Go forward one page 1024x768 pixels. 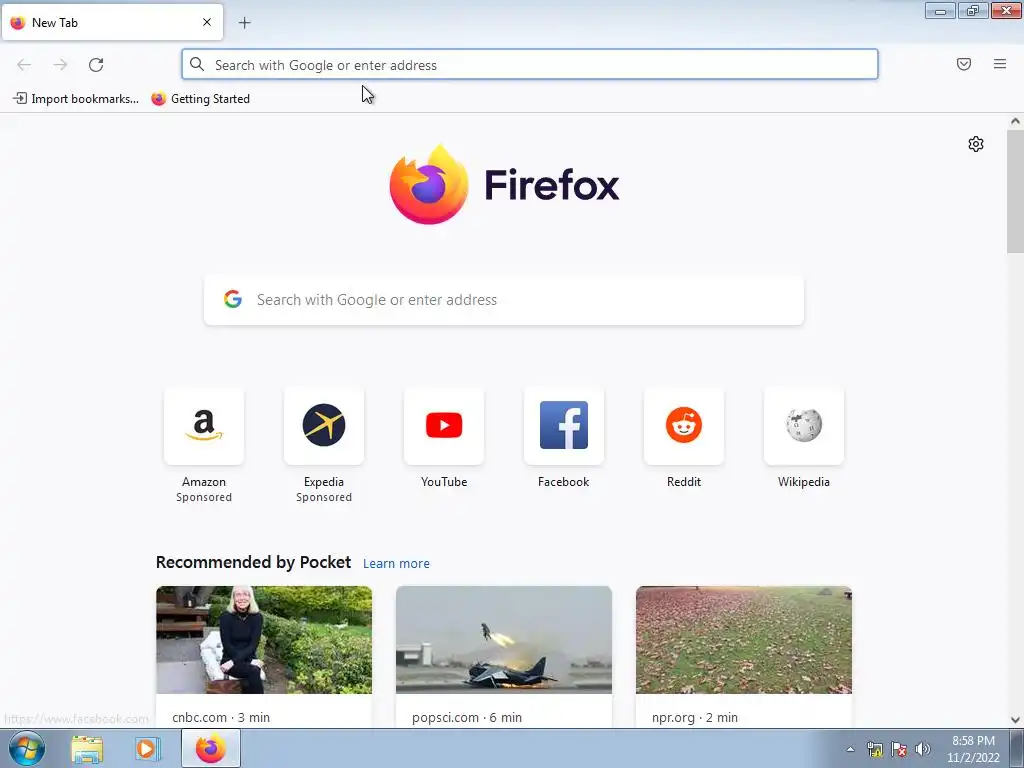60,65
